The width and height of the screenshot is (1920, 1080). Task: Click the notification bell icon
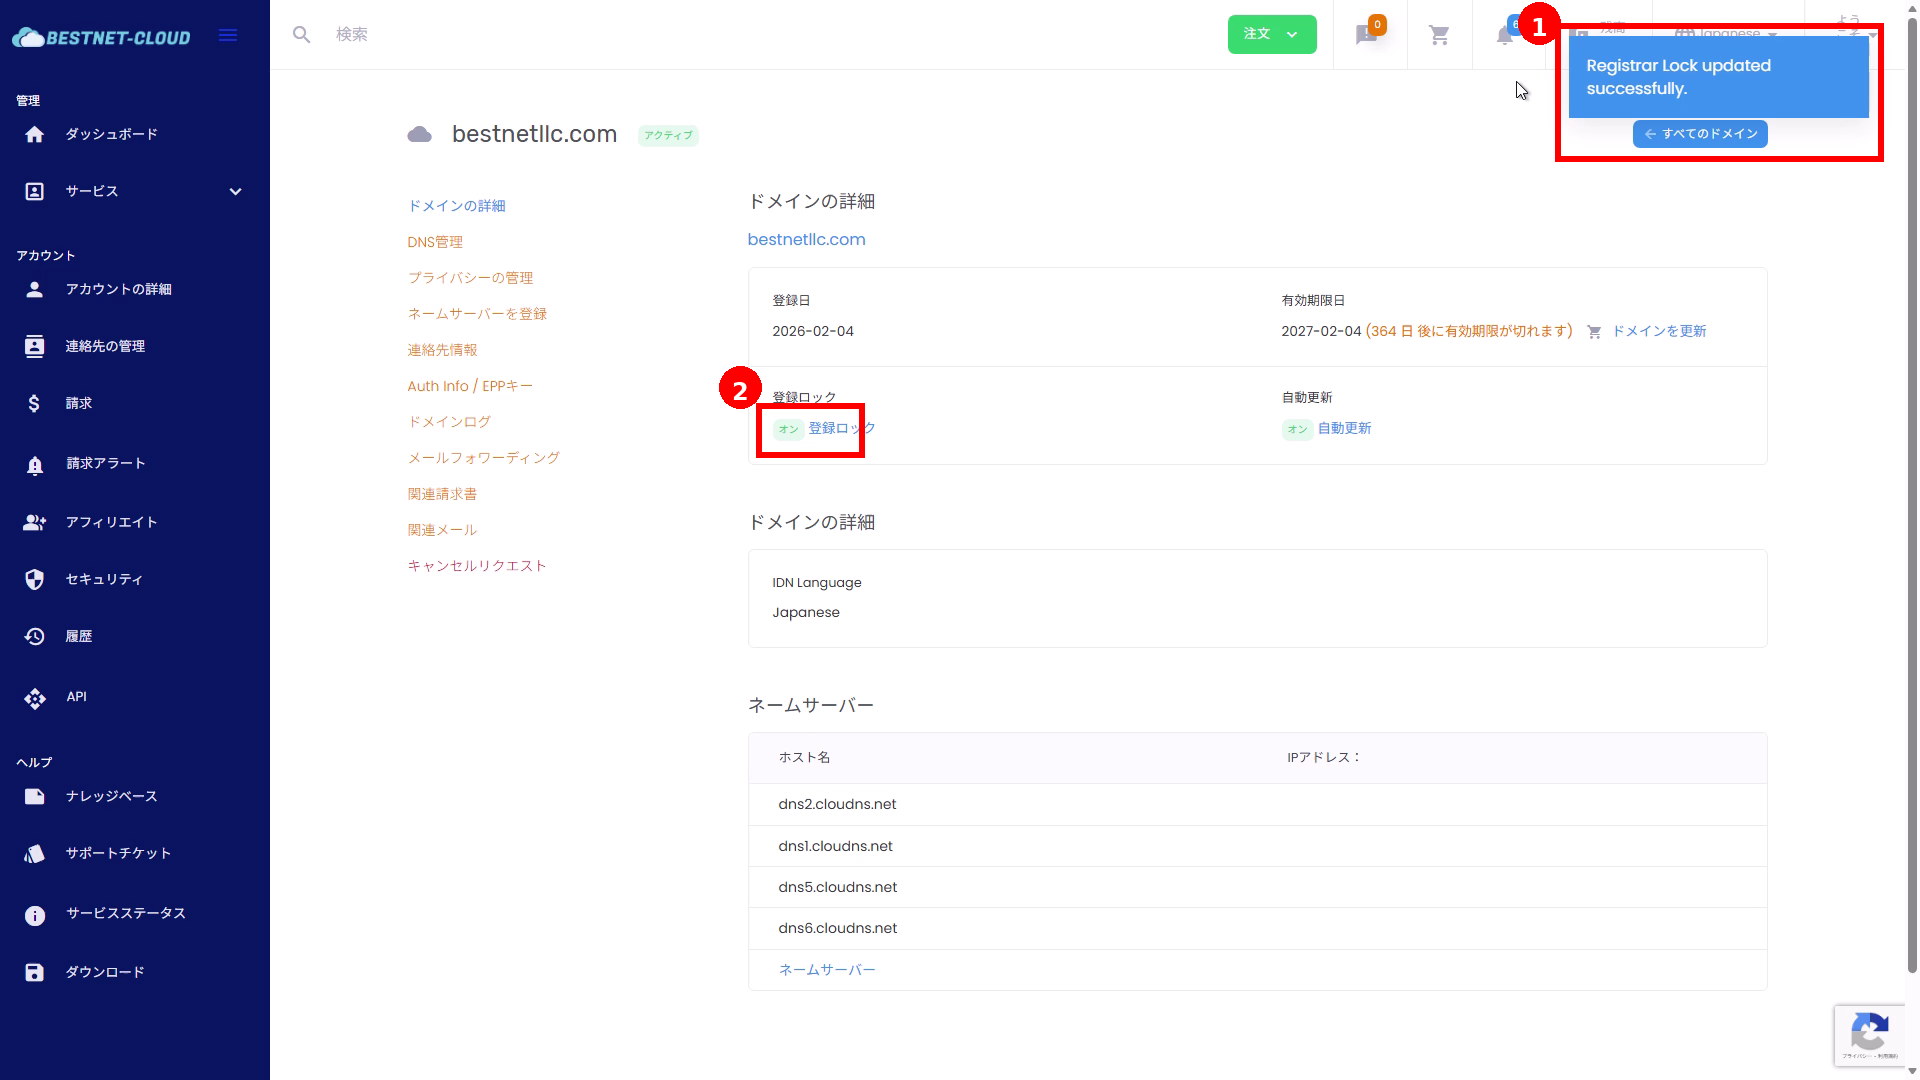(1503, 37)
